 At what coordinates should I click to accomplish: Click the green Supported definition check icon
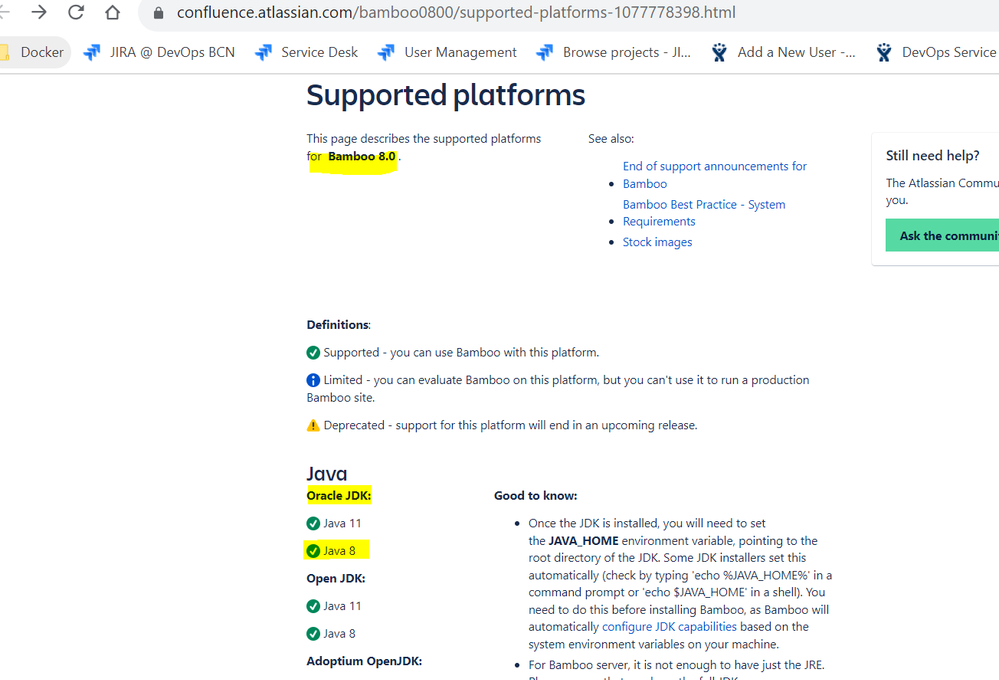click(313, 352)
